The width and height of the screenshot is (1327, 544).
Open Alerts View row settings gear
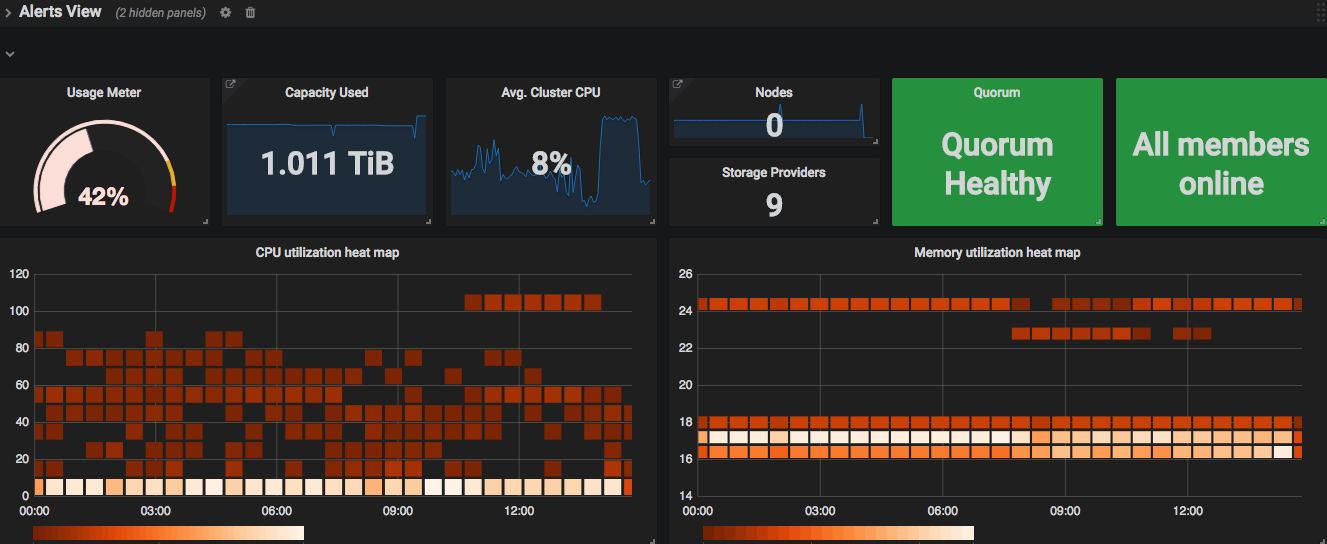(225, 13)
